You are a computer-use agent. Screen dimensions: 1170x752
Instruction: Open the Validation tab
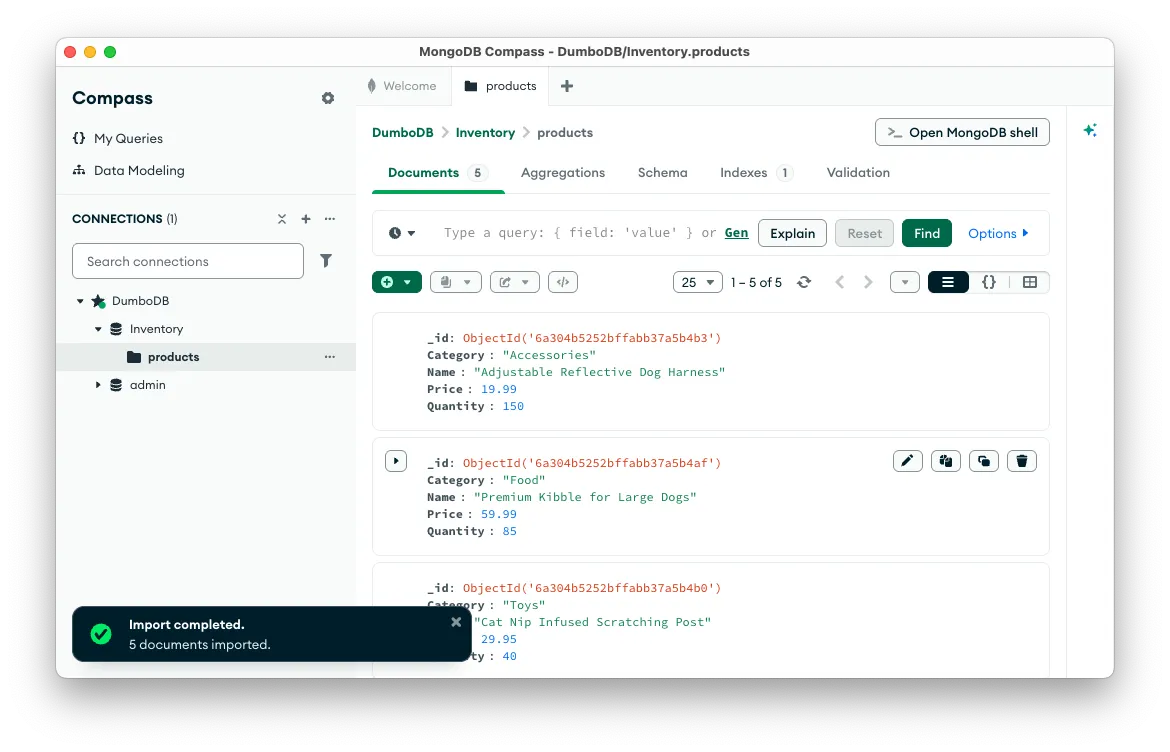pos(858,173)
